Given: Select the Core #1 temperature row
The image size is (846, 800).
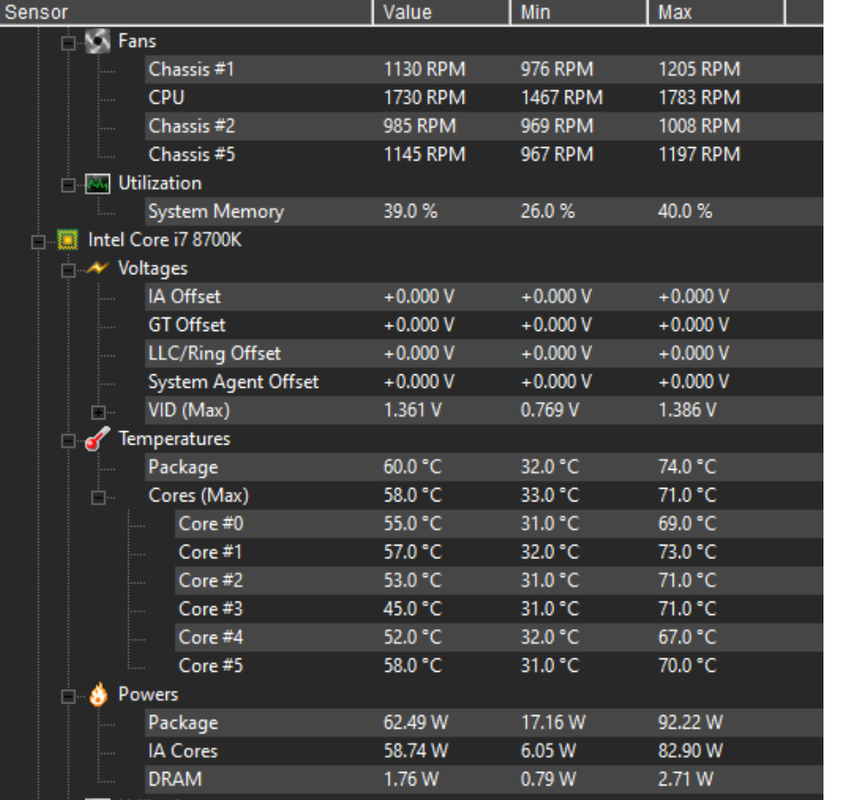Looking at the screenshot, I should pos(499,552).
